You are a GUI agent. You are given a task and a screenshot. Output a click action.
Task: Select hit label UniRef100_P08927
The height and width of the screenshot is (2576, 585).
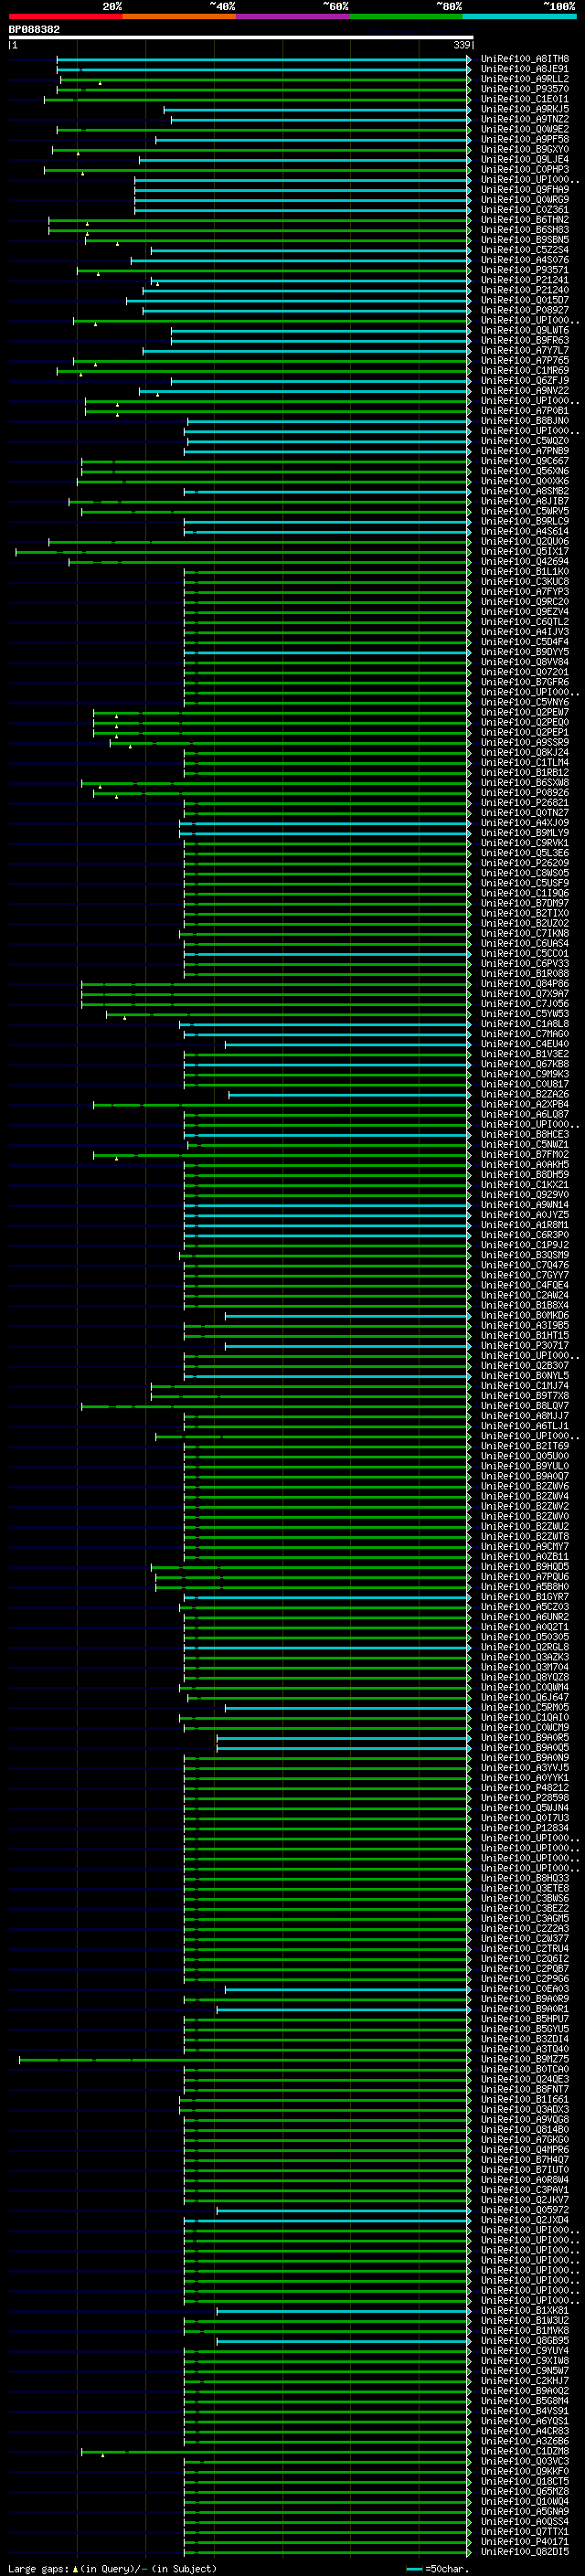click(524, 310)
